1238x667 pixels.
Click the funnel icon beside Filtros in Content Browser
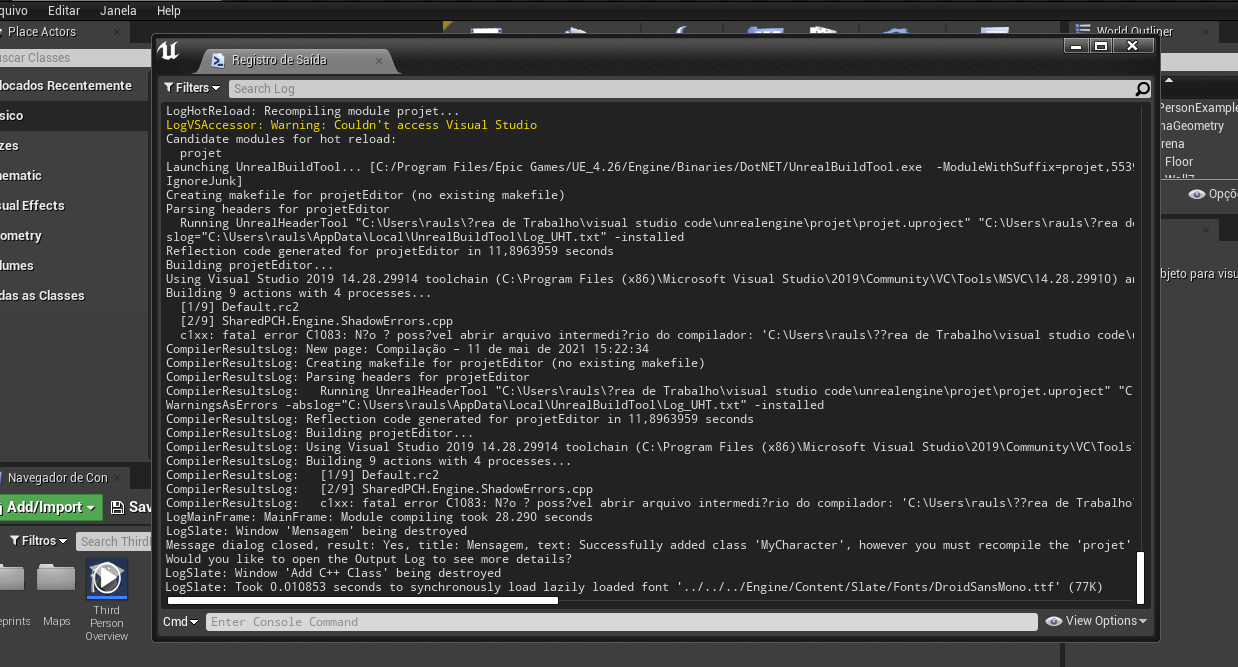[x=15, y=541]
